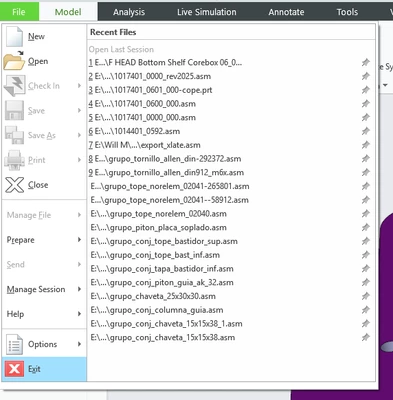The width and height of the screenshot is (393, 400).
Task: Click the Open folder icon
Action: [14, 61]
